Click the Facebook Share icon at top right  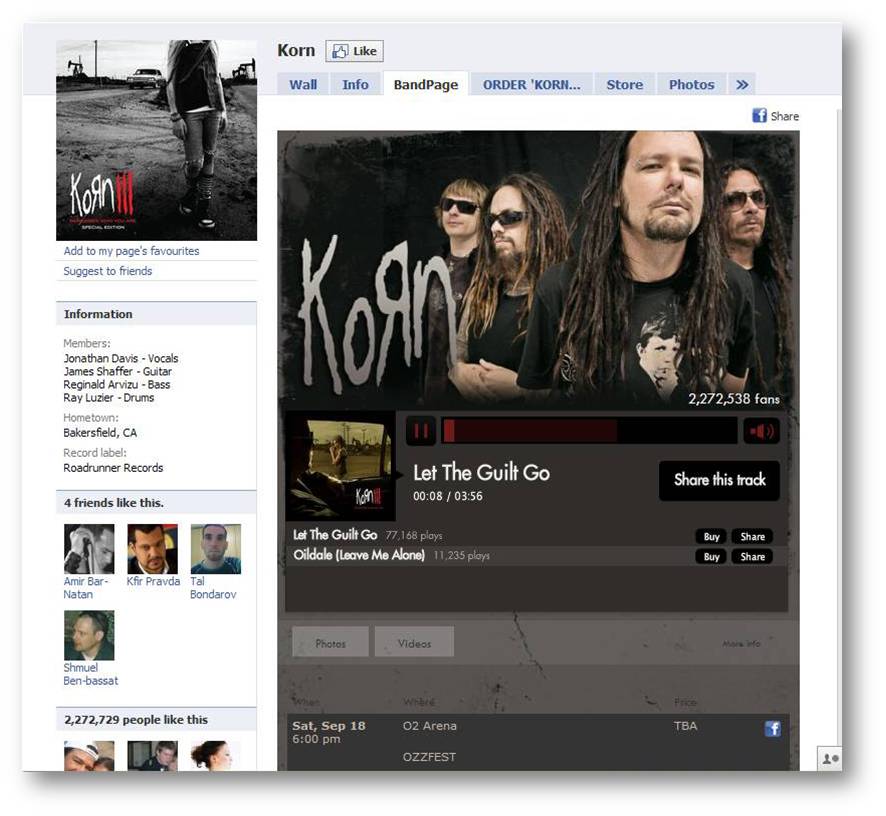[759, 116]
